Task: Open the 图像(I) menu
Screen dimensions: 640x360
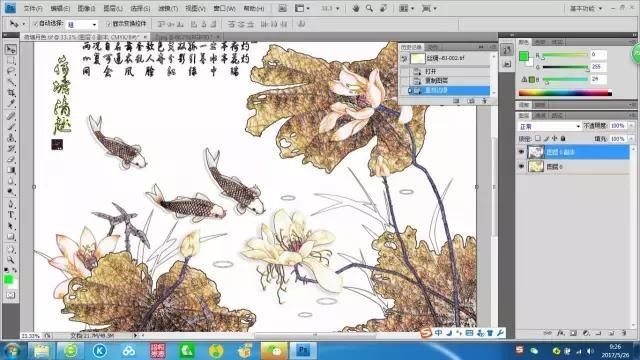Action: click(x=86, y=8)
